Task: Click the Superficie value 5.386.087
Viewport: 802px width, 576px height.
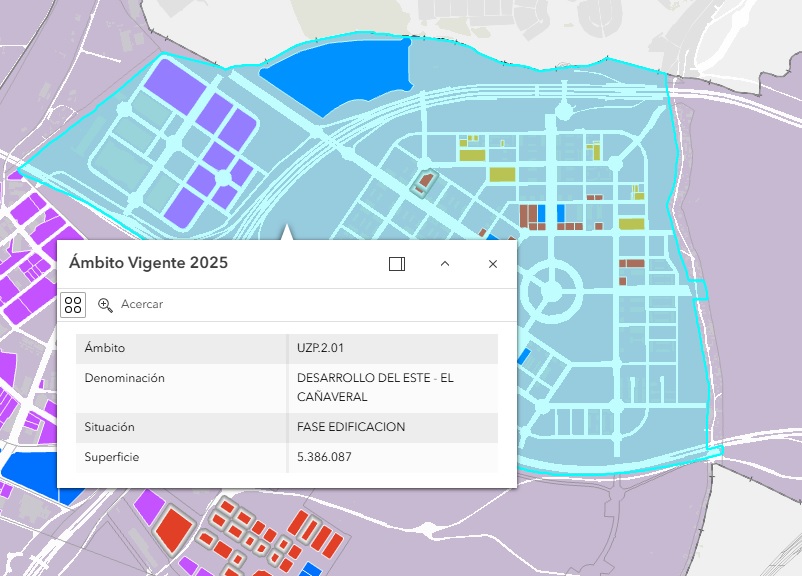Action: tap(324, 457)
